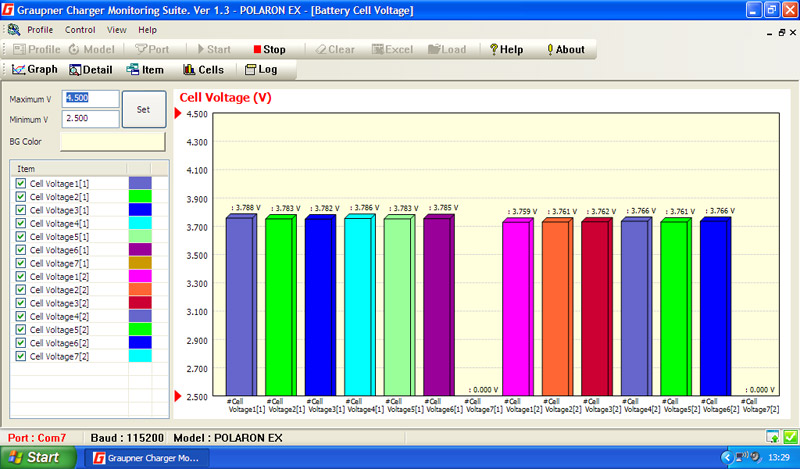Toggle Cell Voltage7[1] checkbox

(20, 263)
